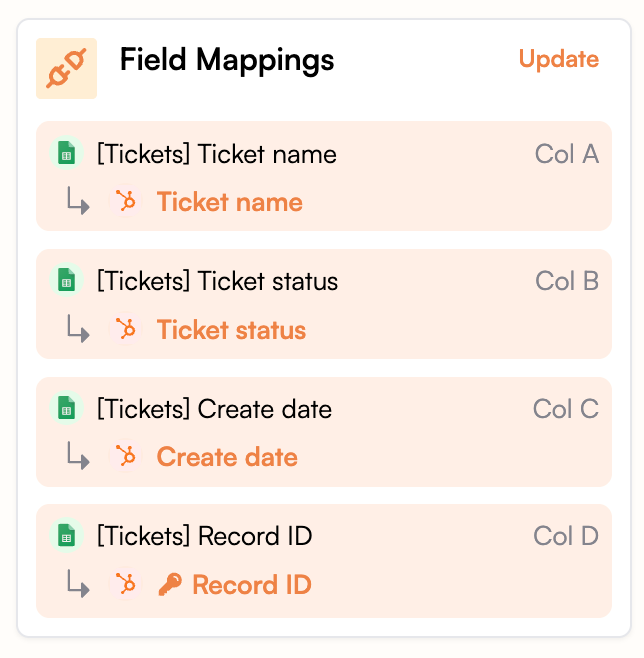The height and width of the screenshot is (658, 644).
Task: Click the Col D label
Action: click(x=565, y=537)
